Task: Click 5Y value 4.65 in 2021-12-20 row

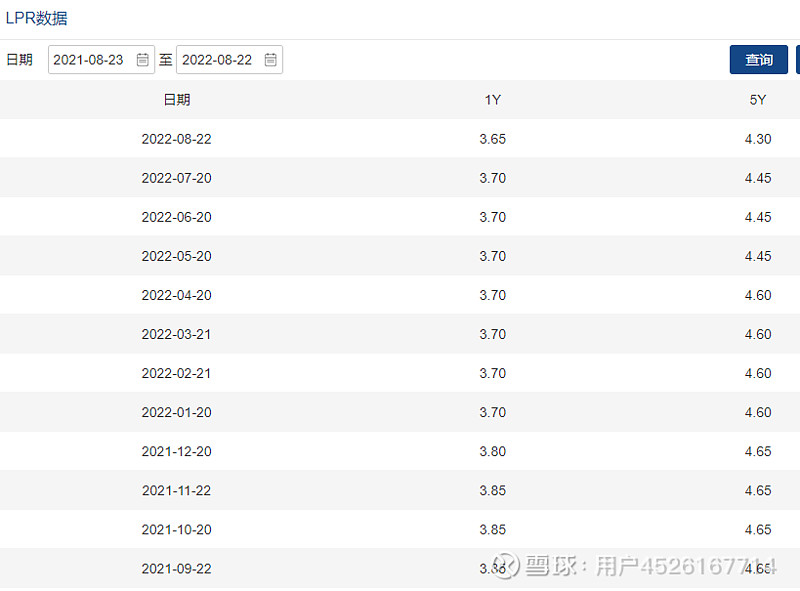Action: [x=758, y=451]
